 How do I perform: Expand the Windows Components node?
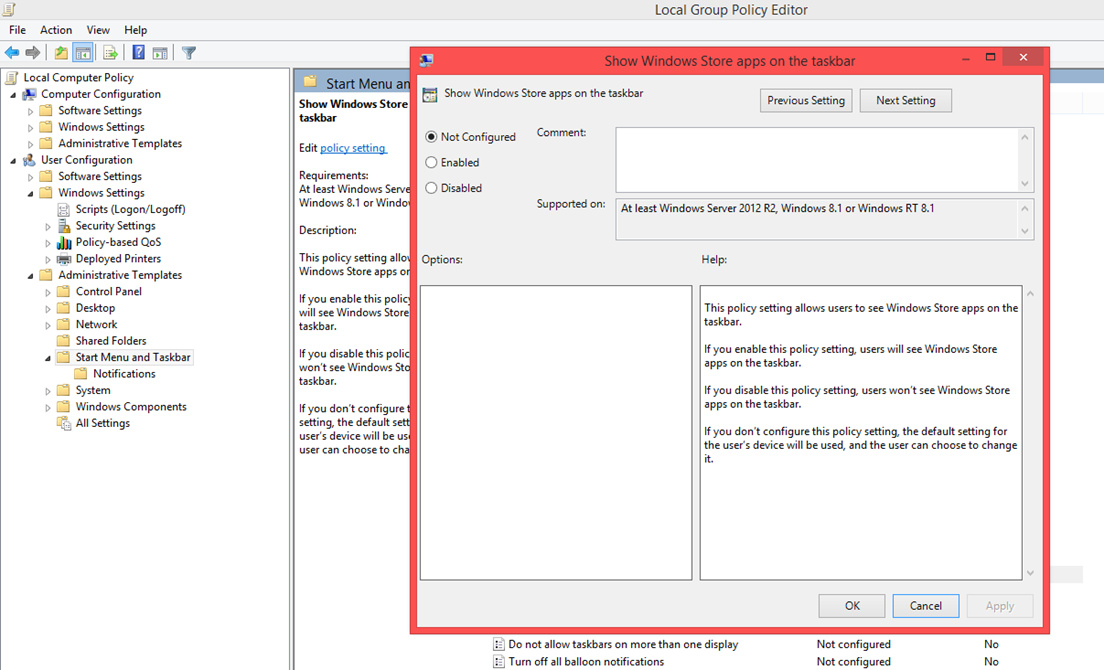[48, 407]
